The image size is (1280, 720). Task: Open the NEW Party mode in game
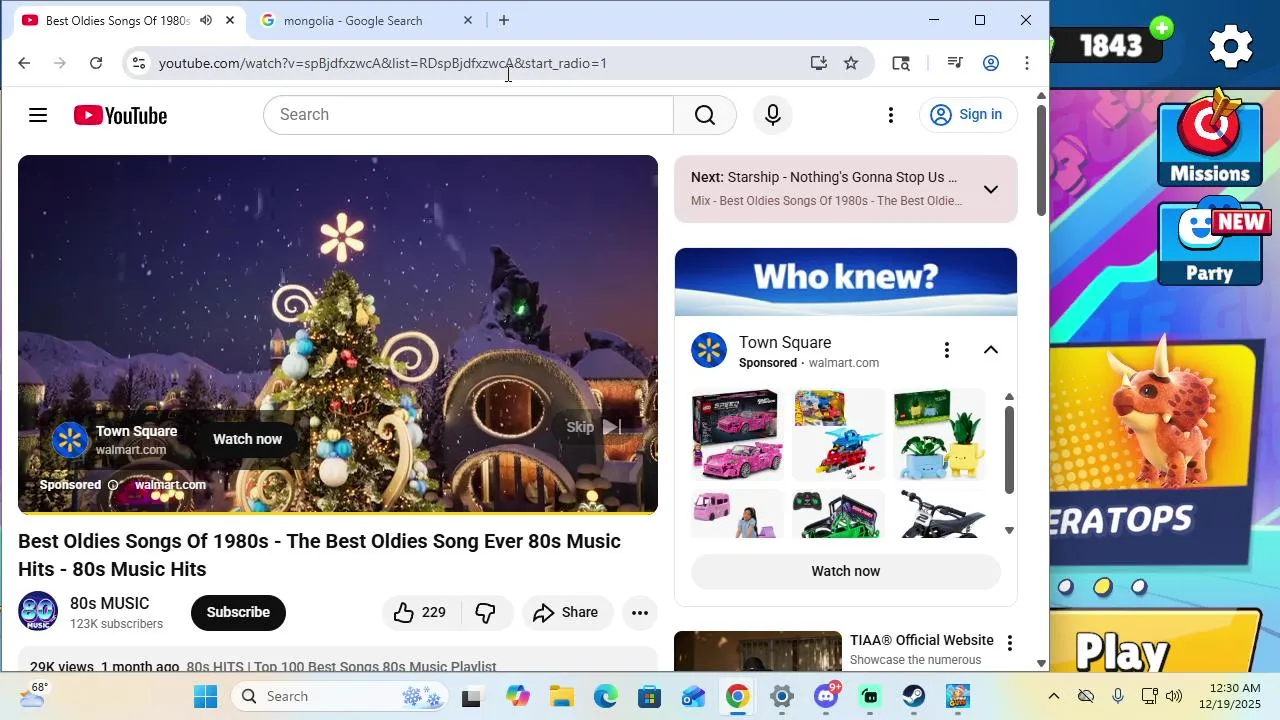[1210, 243]
